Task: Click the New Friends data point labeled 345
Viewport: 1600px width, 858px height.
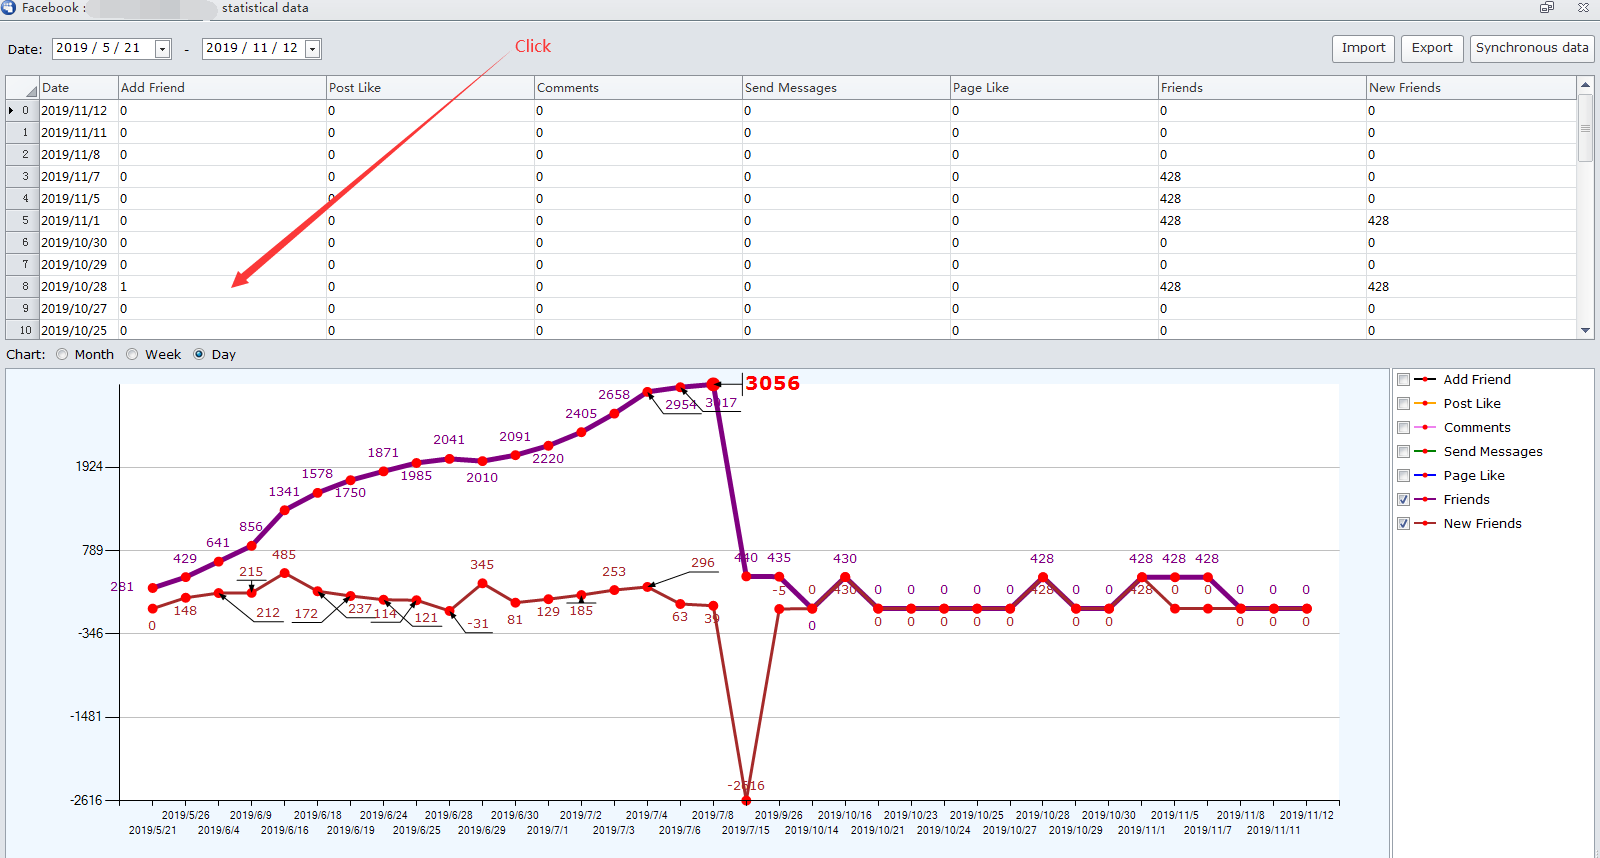Action: pos(482,583)
